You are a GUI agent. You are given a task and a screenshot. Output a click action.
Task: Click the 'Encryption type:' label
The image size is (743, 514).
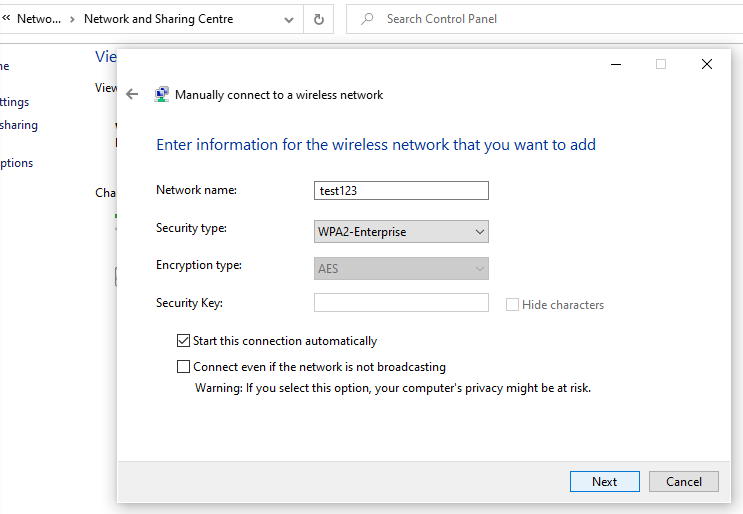pyautogui.click(x=199, y=265)
